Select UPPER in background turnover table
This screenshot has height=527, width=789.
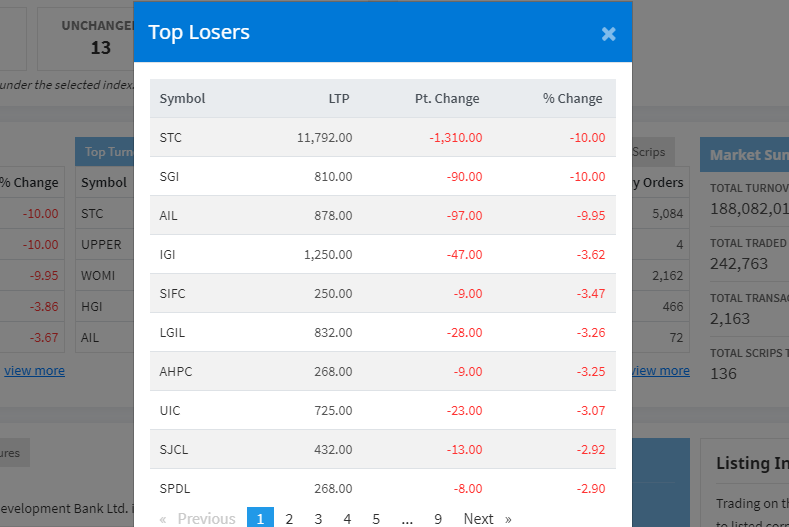point(101,244)
